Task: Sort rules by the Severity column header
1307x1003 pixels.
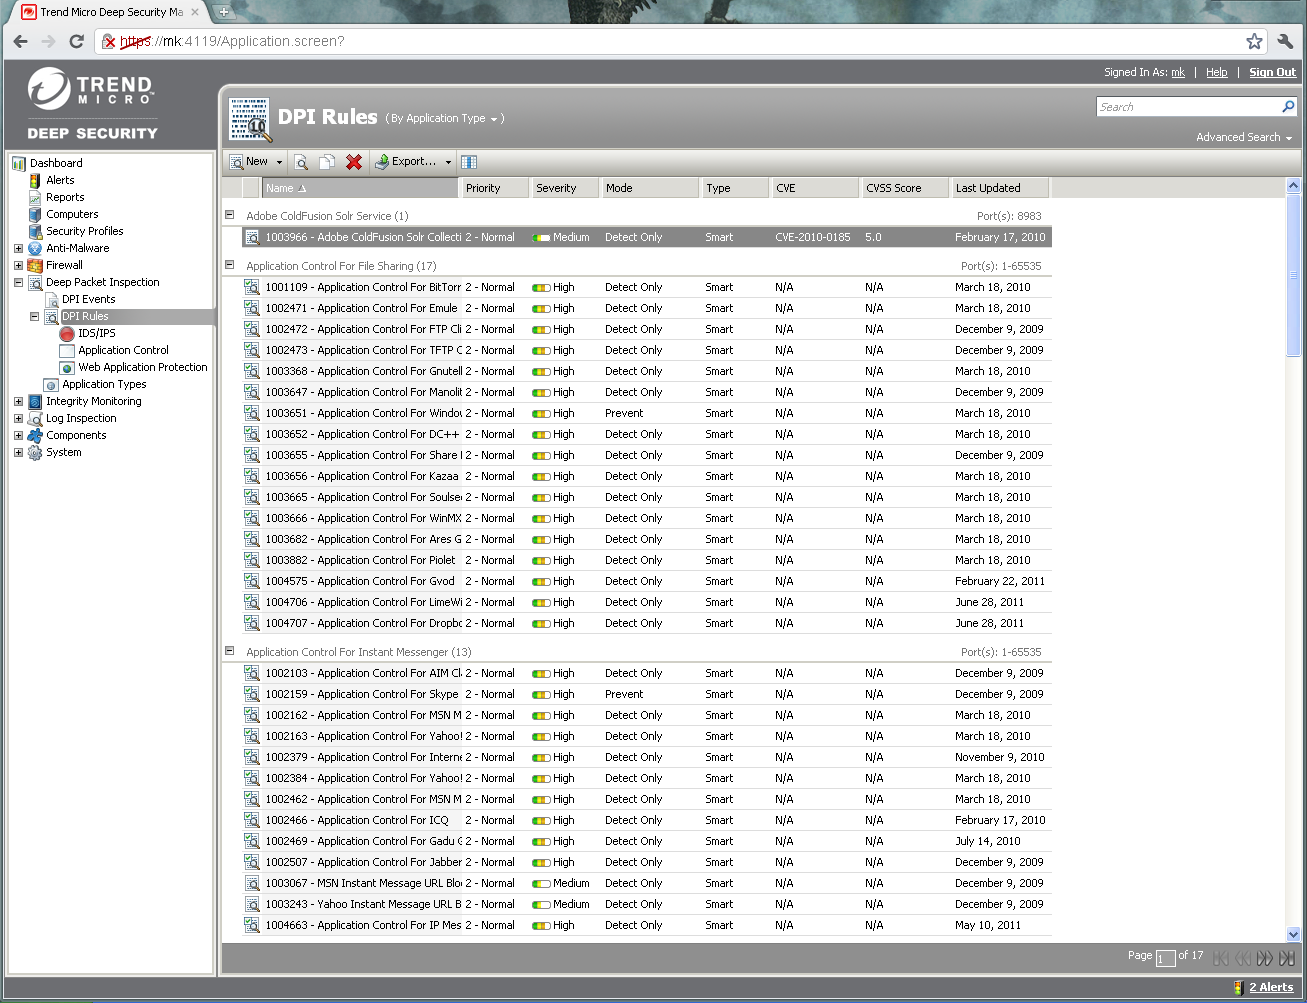Action: pyautogui.click(x=556, y=188)
